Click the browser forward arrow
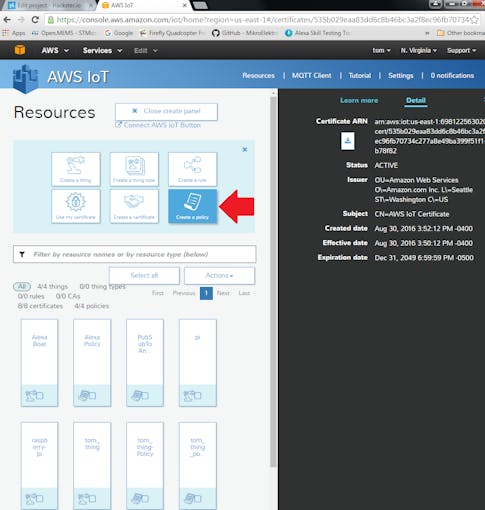 click(21, 20)
